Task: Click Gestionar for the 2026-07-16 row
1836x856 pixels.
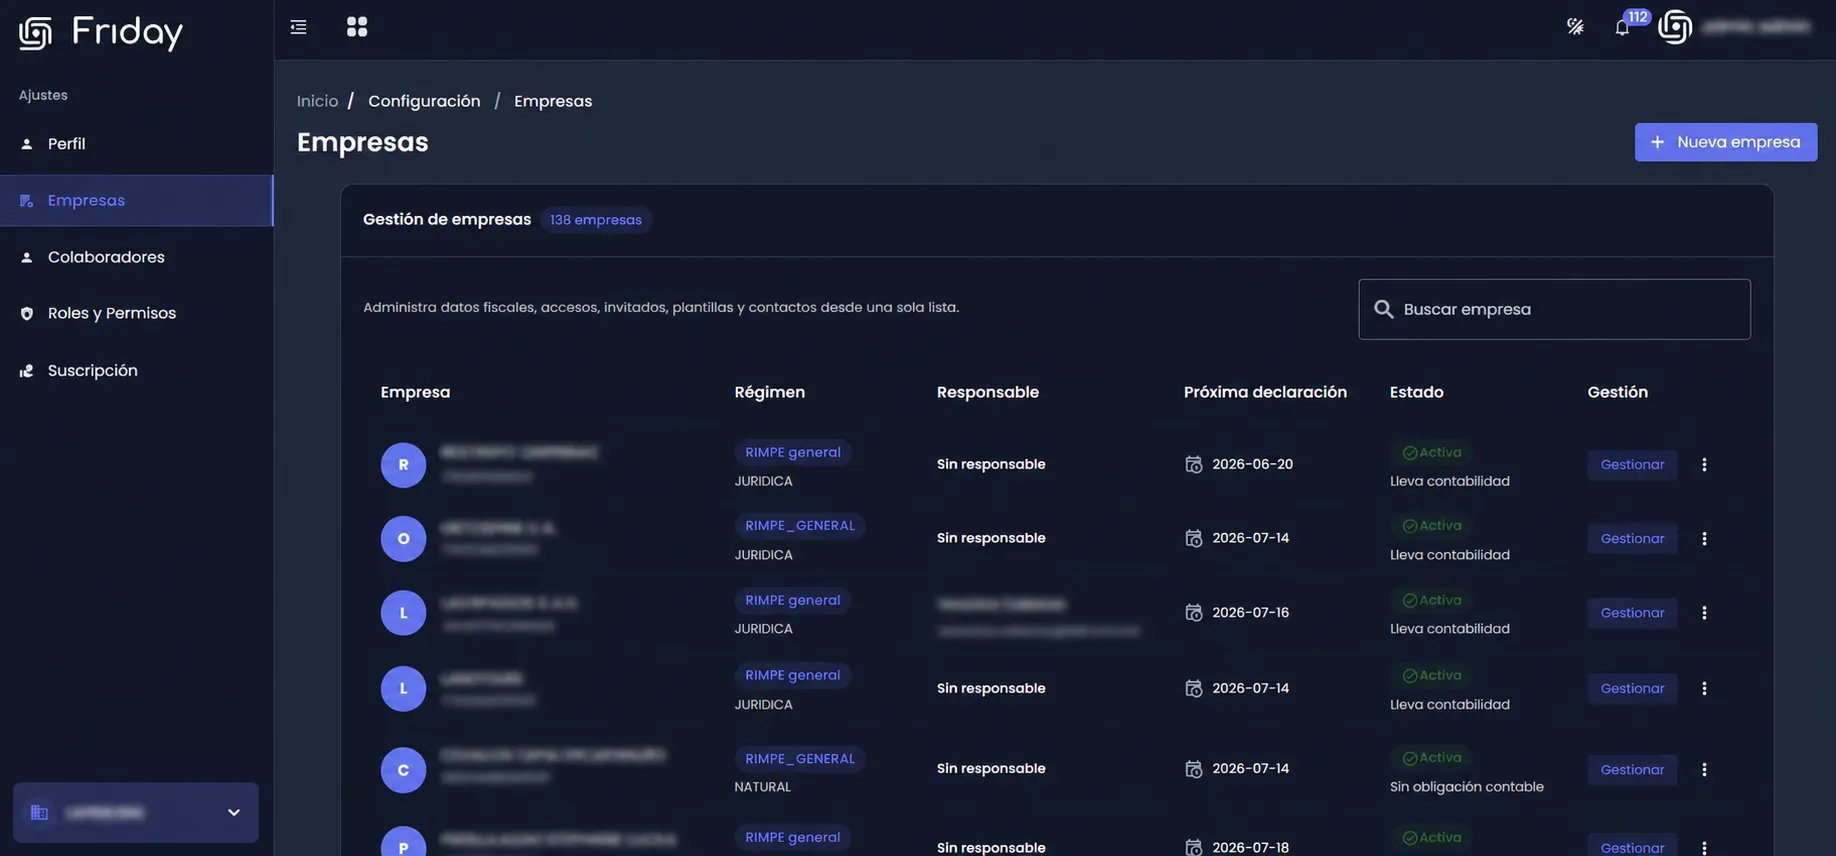Action: coord(1632,613)
